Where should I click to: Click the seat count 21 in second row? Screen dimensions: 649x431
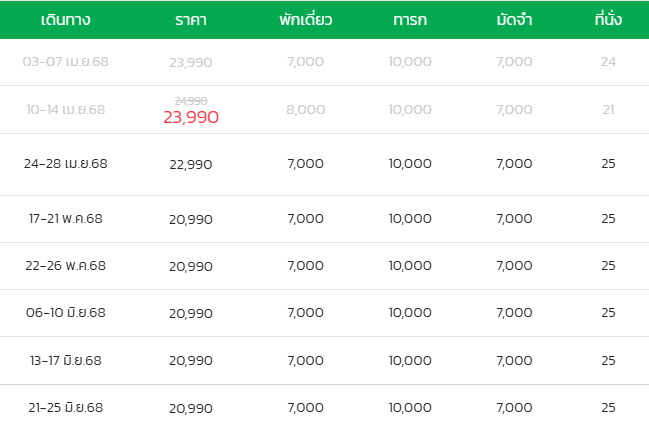(608, 110)
